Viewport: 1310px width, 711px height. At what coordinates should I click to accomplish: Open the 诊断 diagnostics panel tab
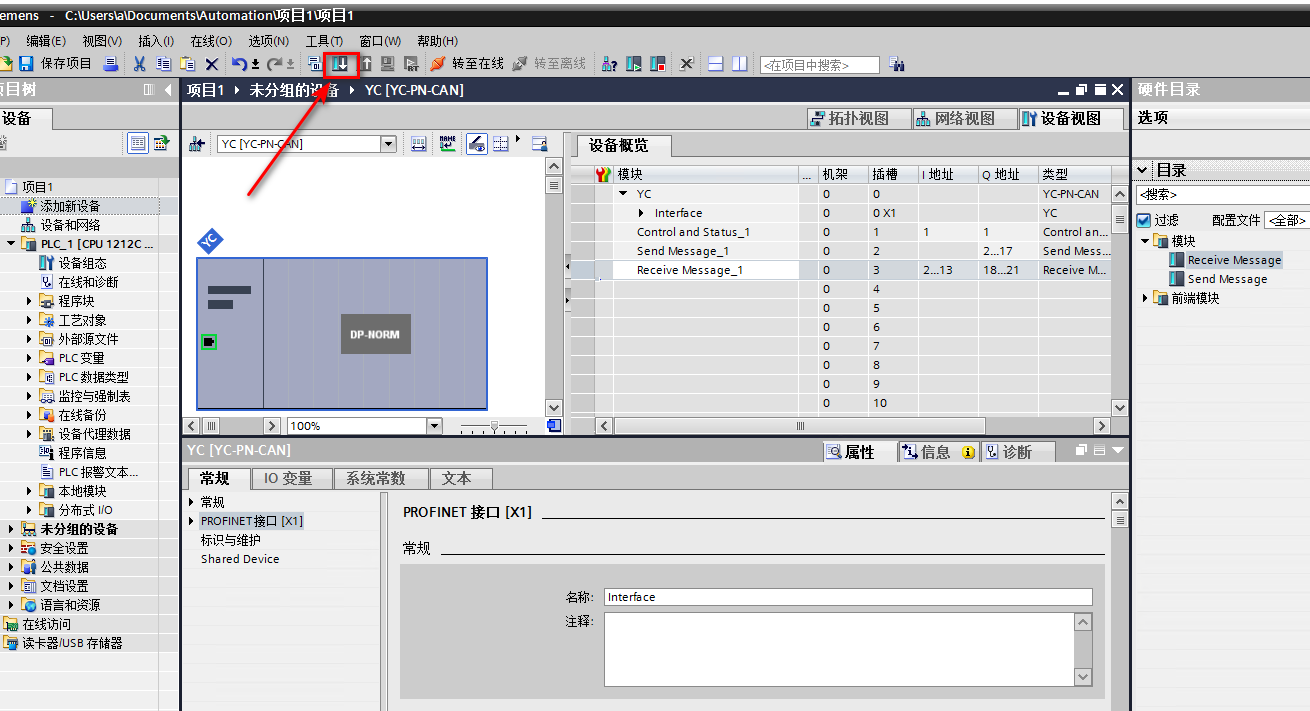point(1018,452)
